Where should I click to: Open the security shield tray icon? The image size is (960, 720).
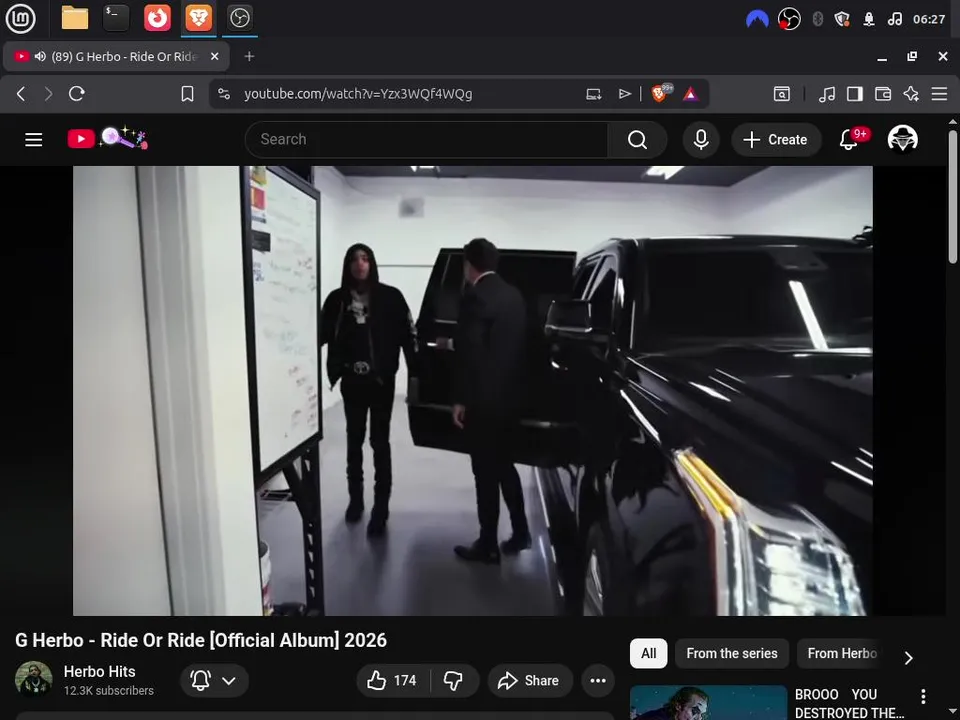click(x=842, y=20)
